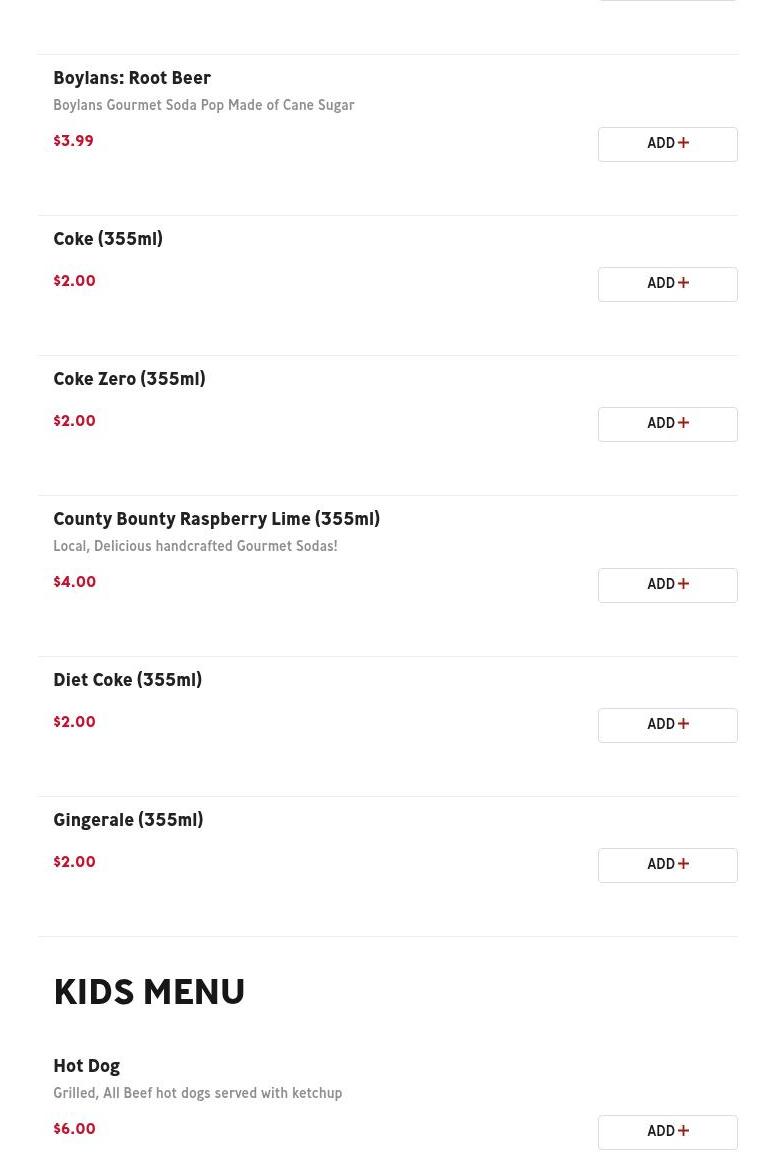
Task: Click the KIDS MENU section heading
Action: pyautogui.click(x=149, y=993)
